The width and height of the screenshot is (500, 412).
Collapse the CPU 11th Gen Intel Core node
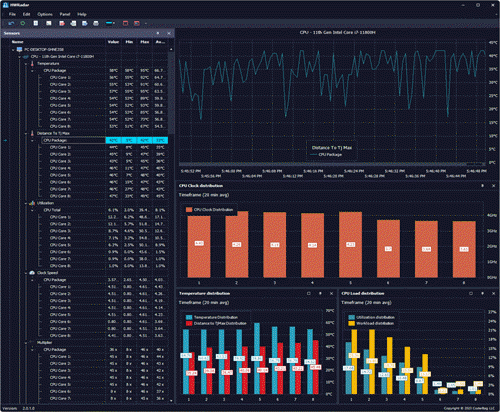(x=20, y=57)
